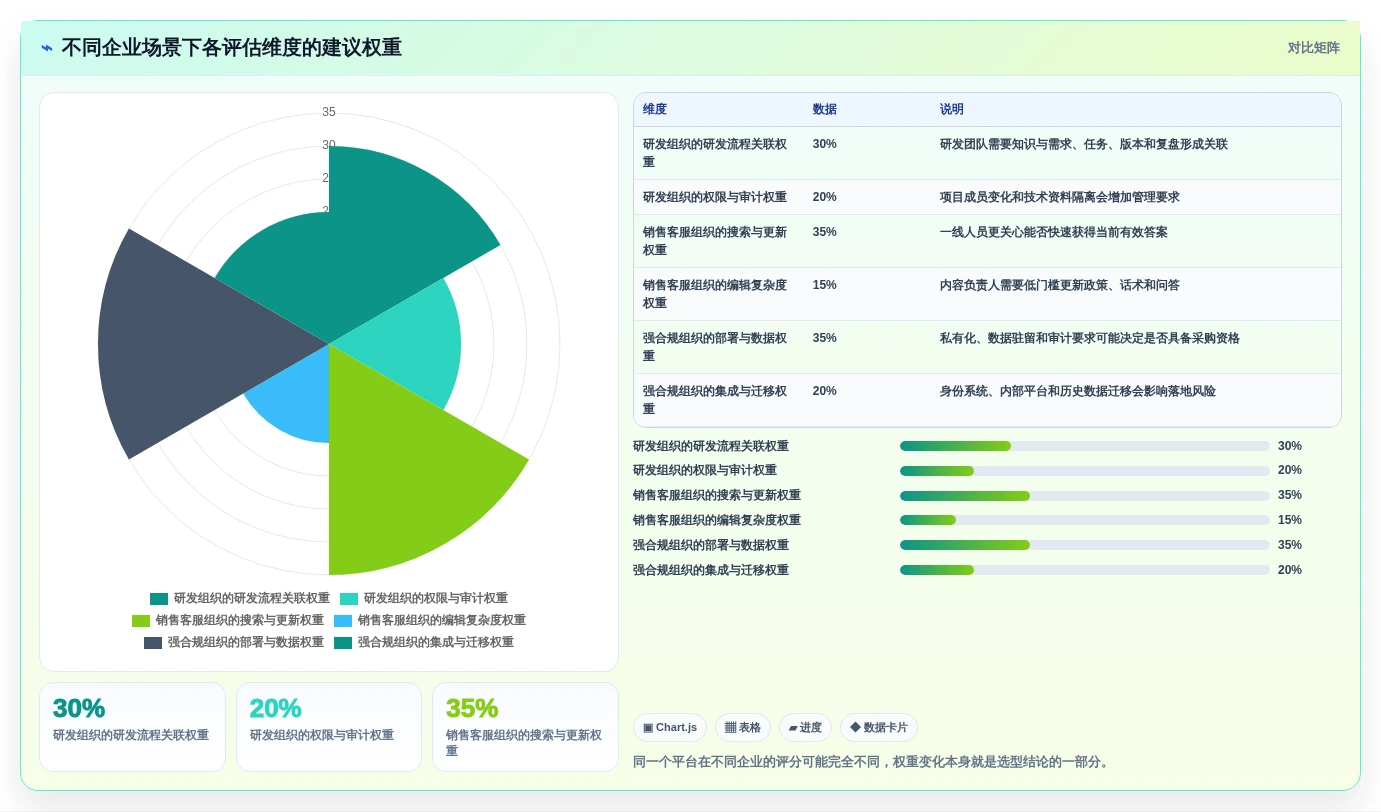Toggle legend swatch for 强合规组织的集成与迁移权重
Image resolution: width=1381 pixels, height=812 pixels.
coord(343,643)
